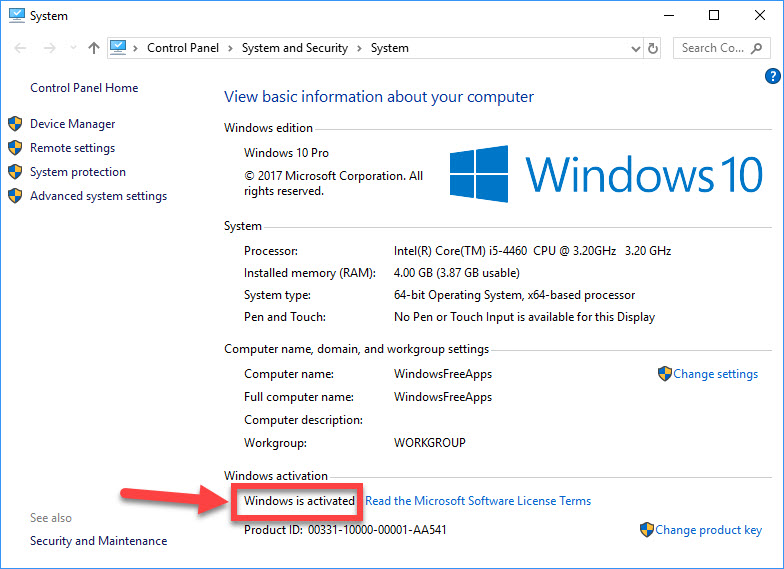Select '64-bit Operating System' system type text
784x569 pixels.
pyautogui.click(x=458, y=295)
